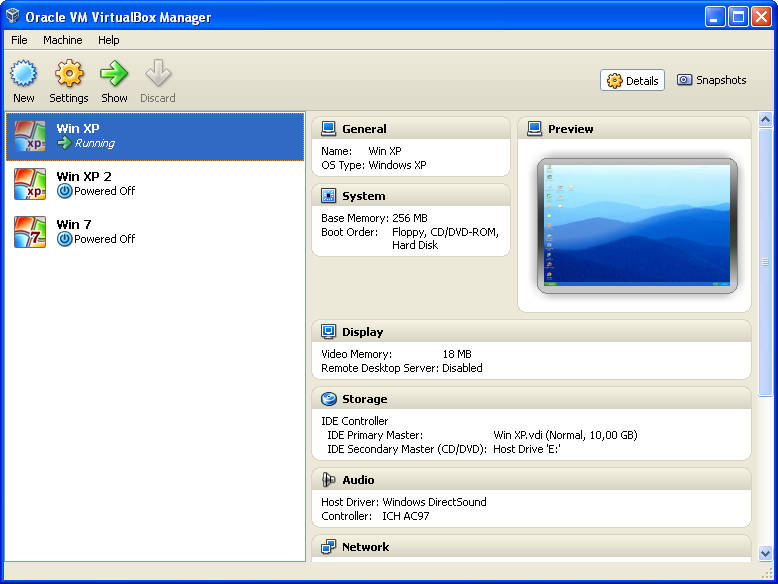Click the Display section monitor icon
Image resolution: width=778 pixels, height=584 pixels.
tap(329, 332)
